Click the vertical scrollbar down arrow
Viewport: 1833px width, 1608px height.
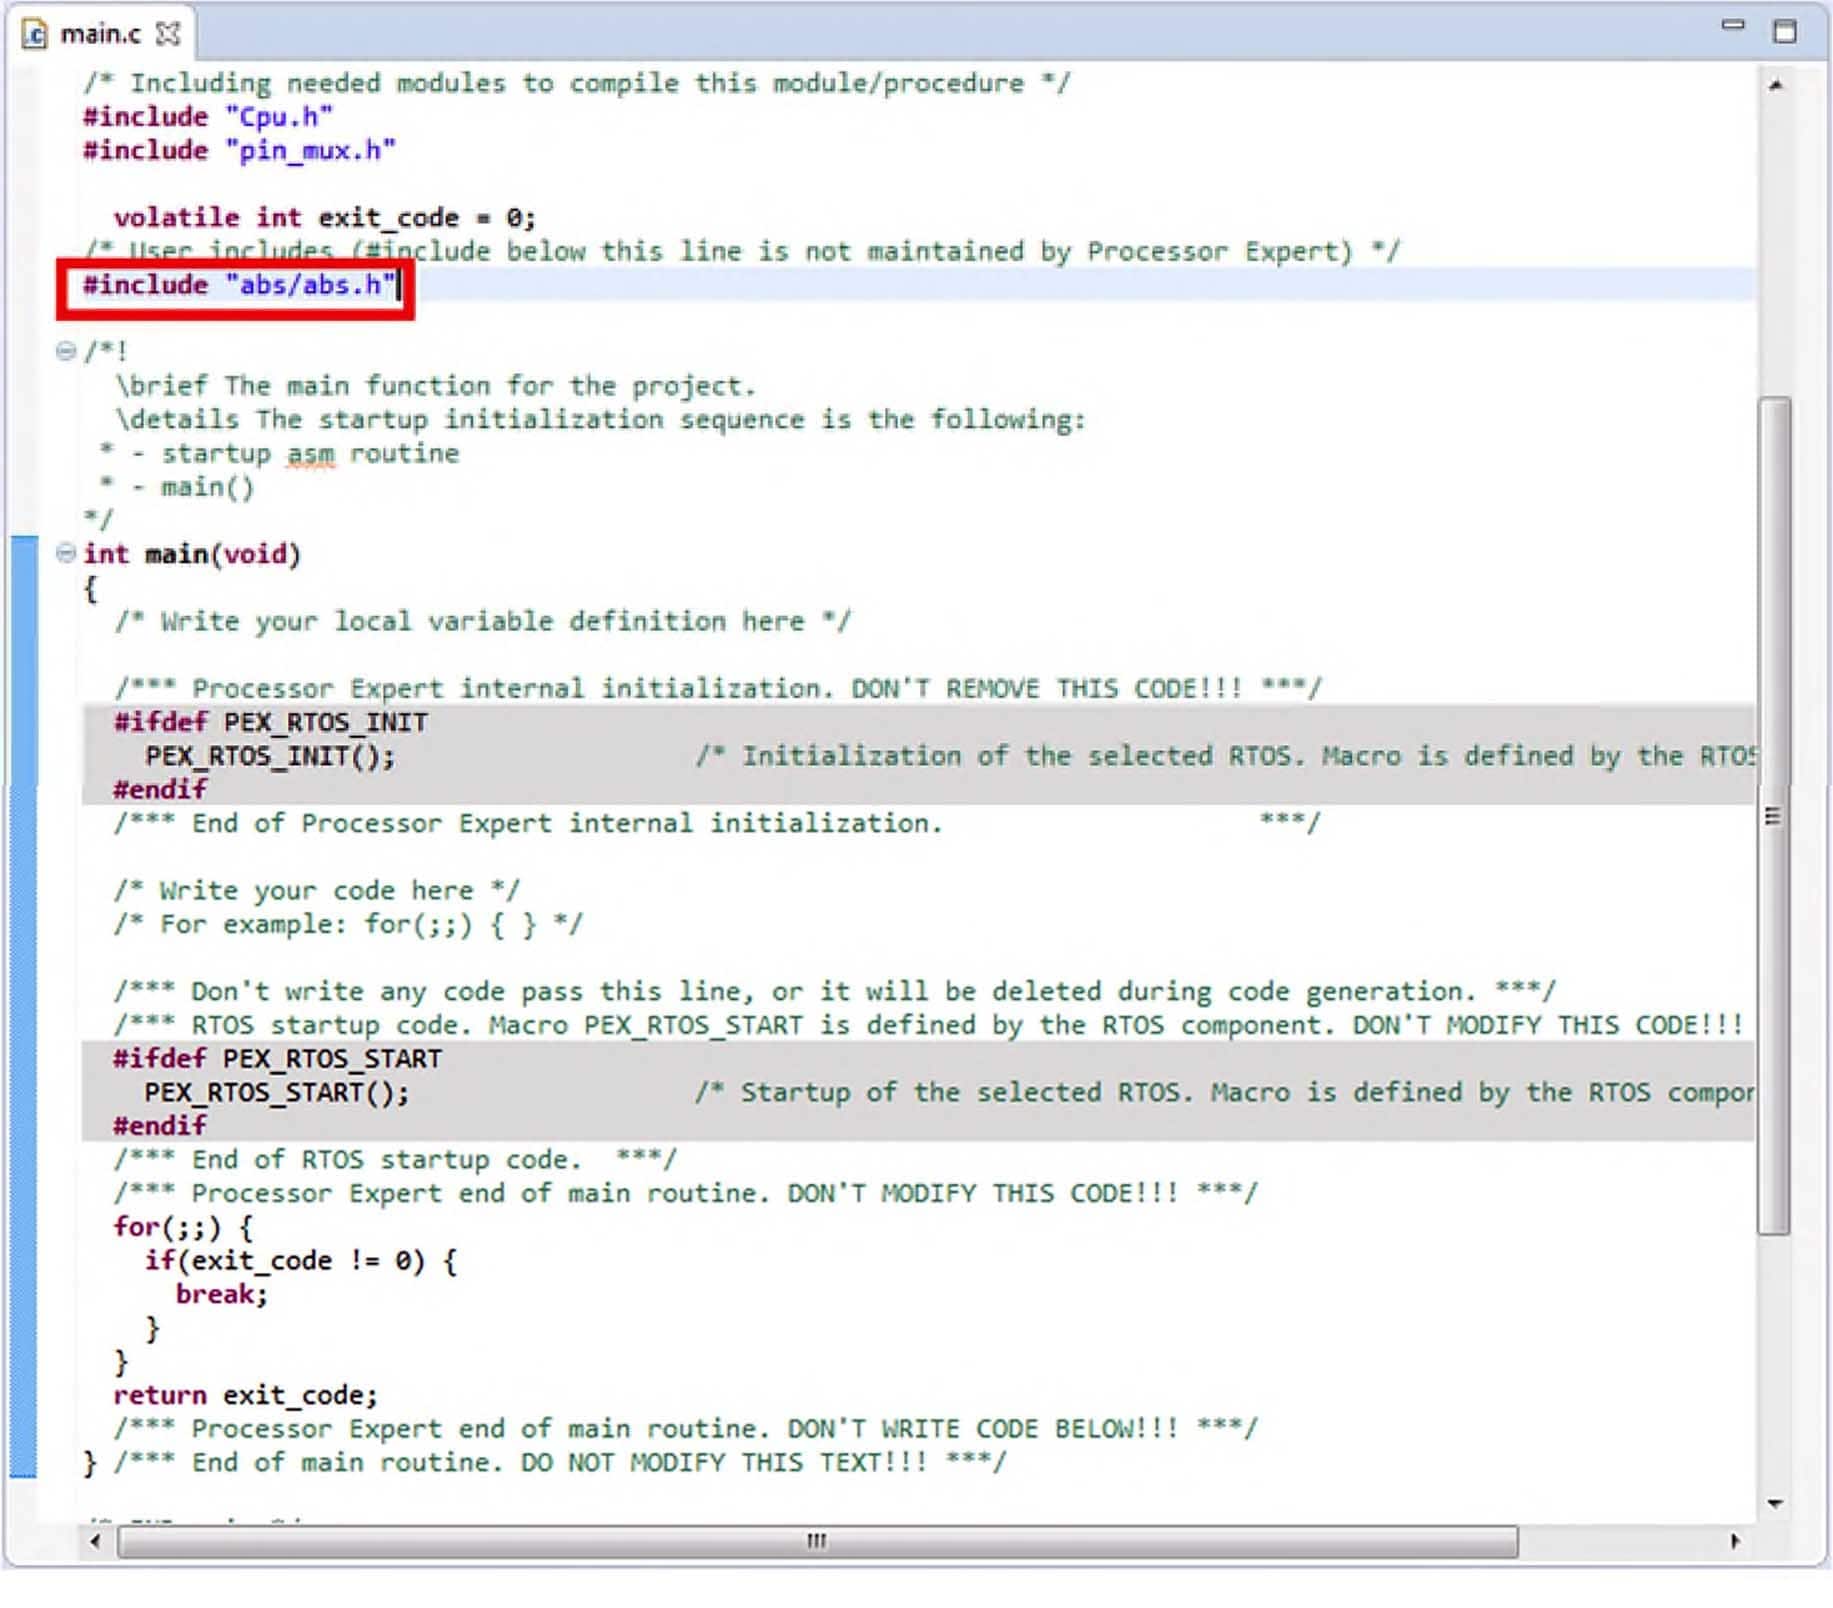pos(1776,1503)
